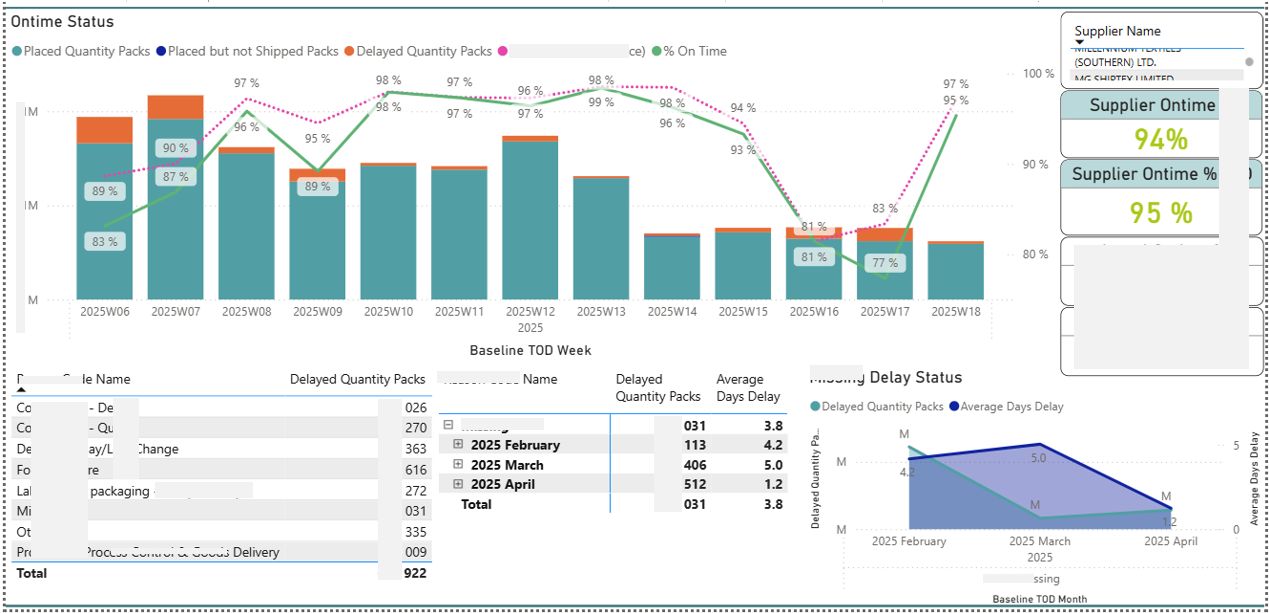
Task: Click the Supplier Name slicer scrollbar handle
Action: pos(1249,62)
